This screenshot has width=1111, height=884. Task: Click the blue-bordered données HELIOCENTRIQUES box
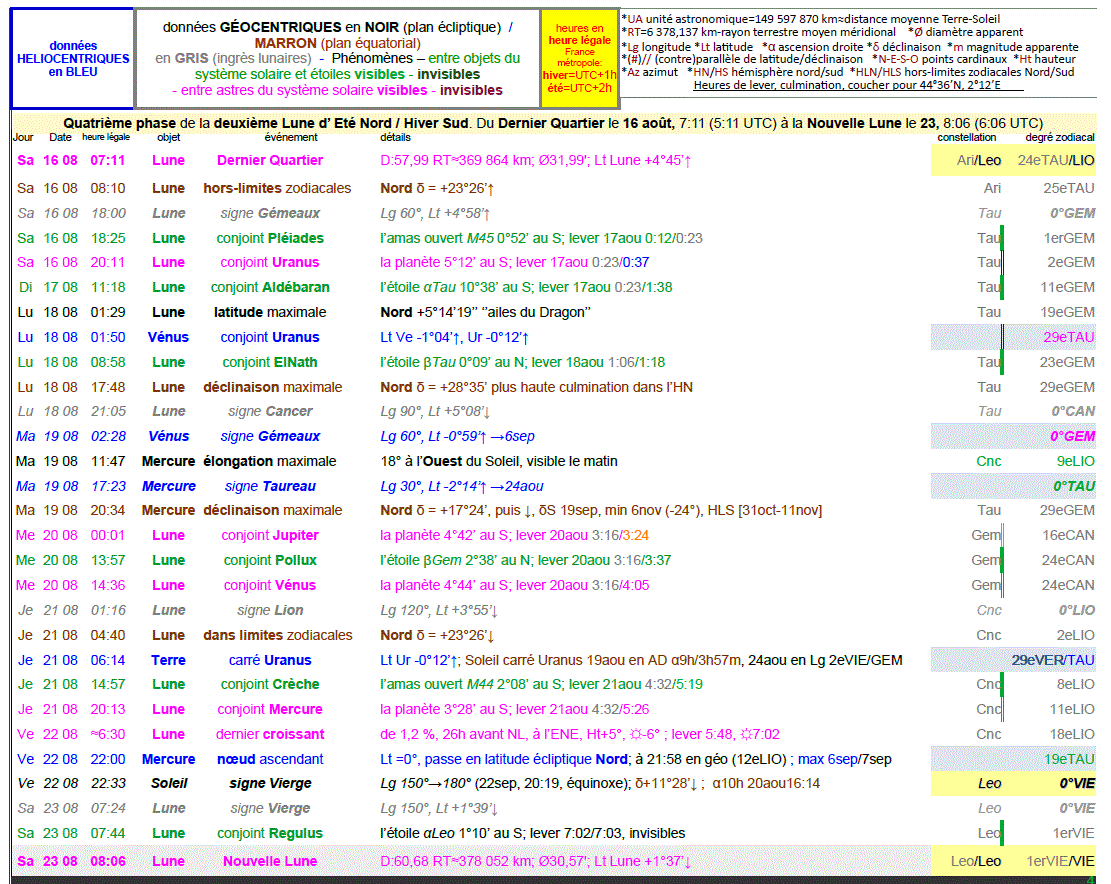[72, 59]
